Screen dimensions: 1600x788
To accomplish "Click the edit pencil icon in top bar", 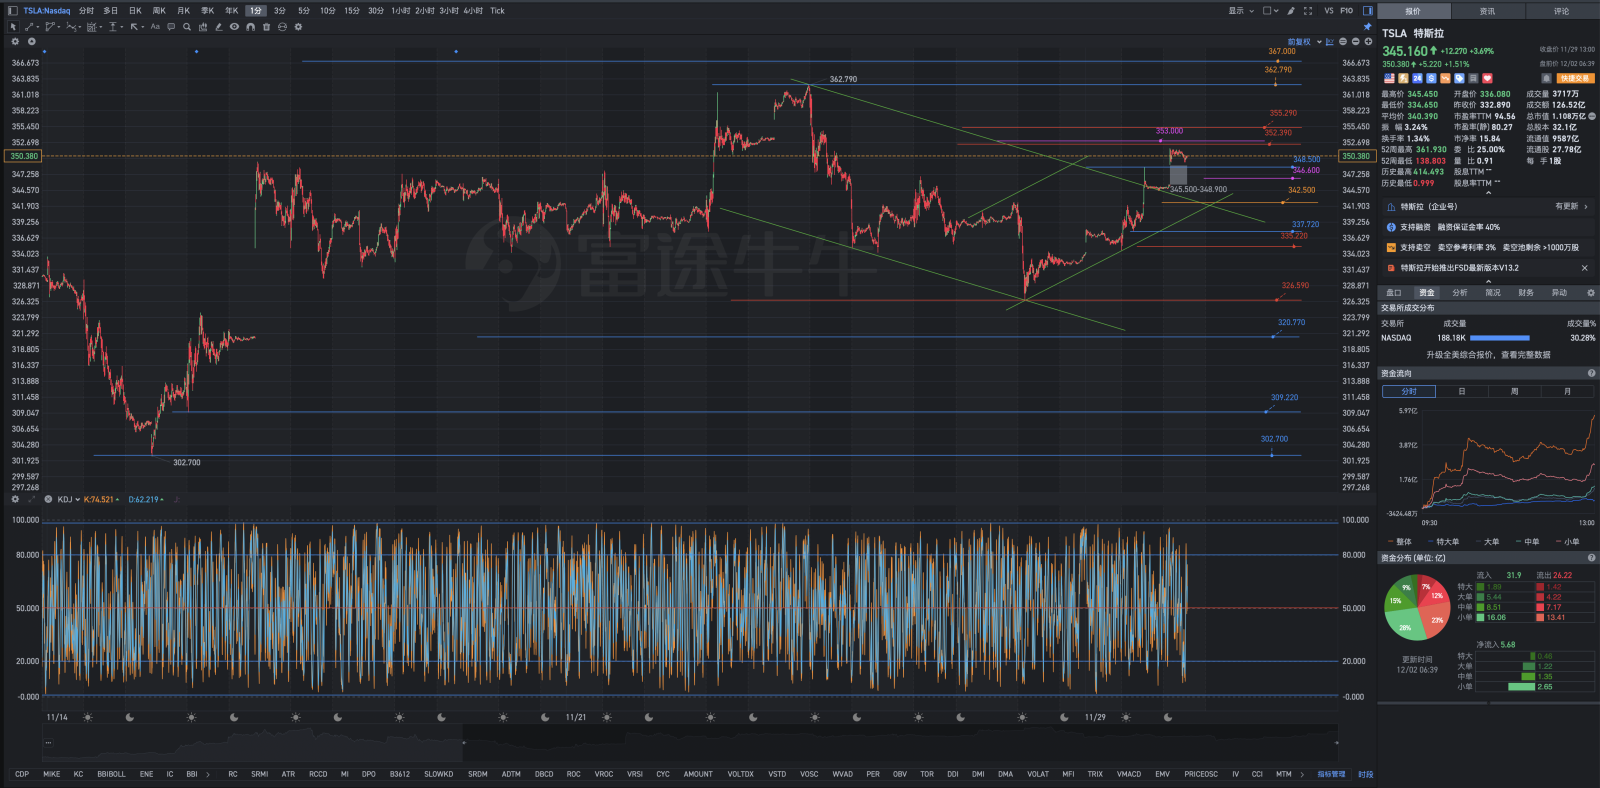I will click(1291, 11).
